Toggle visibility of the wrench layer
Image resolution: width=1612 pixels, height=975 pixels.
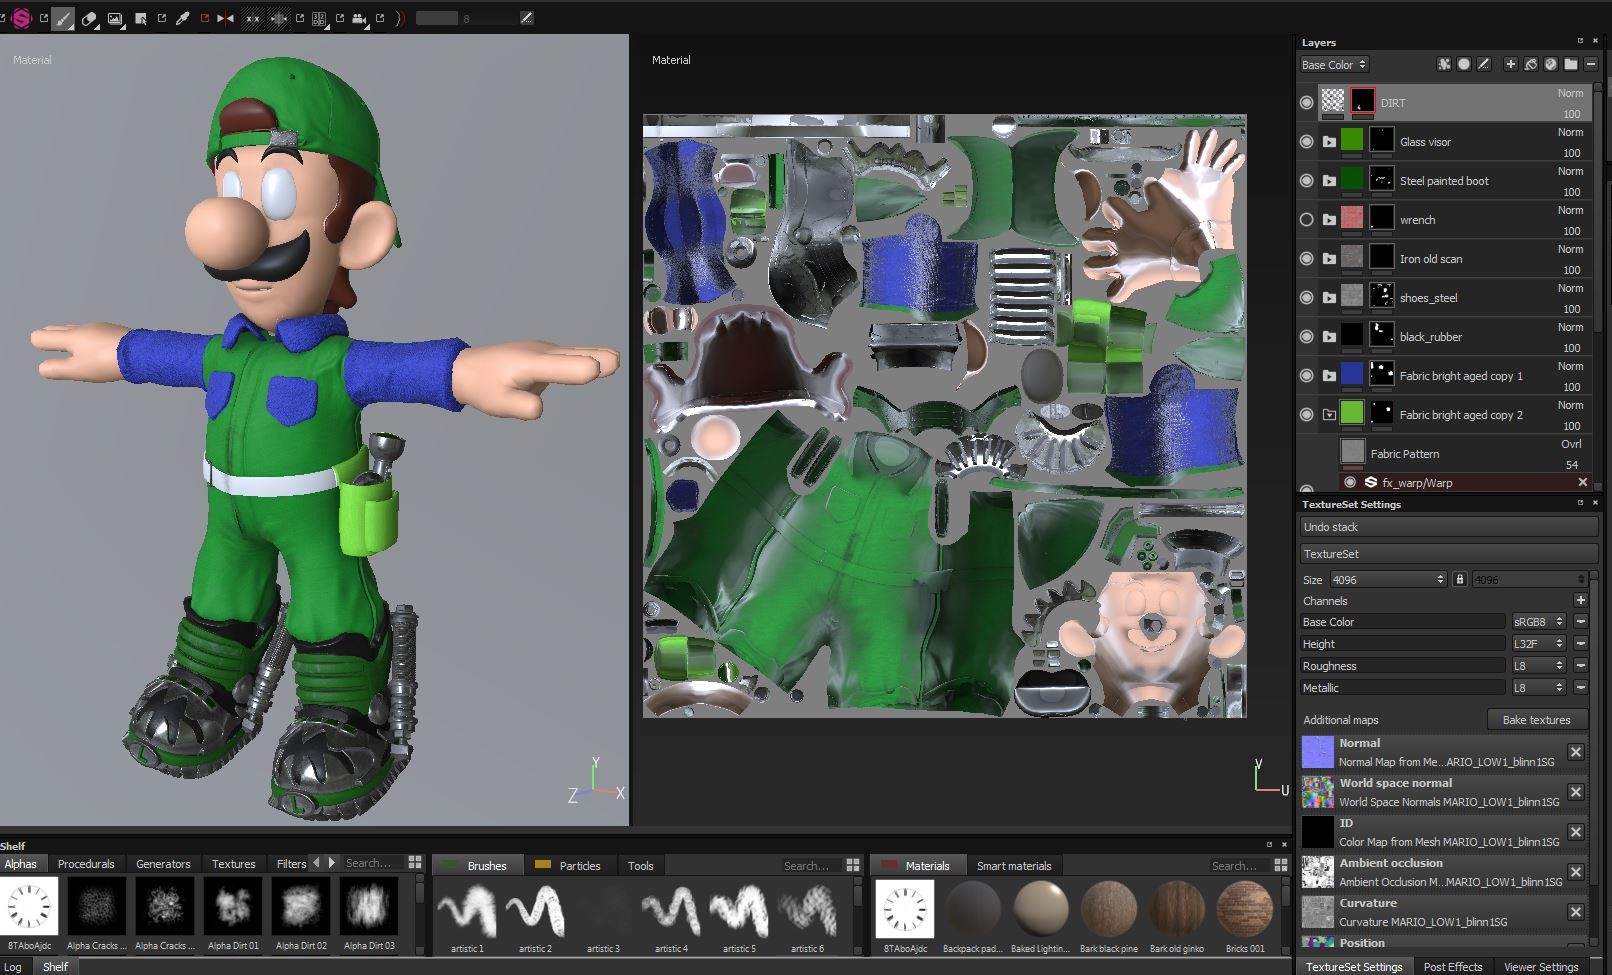(x=1306, y=219)
